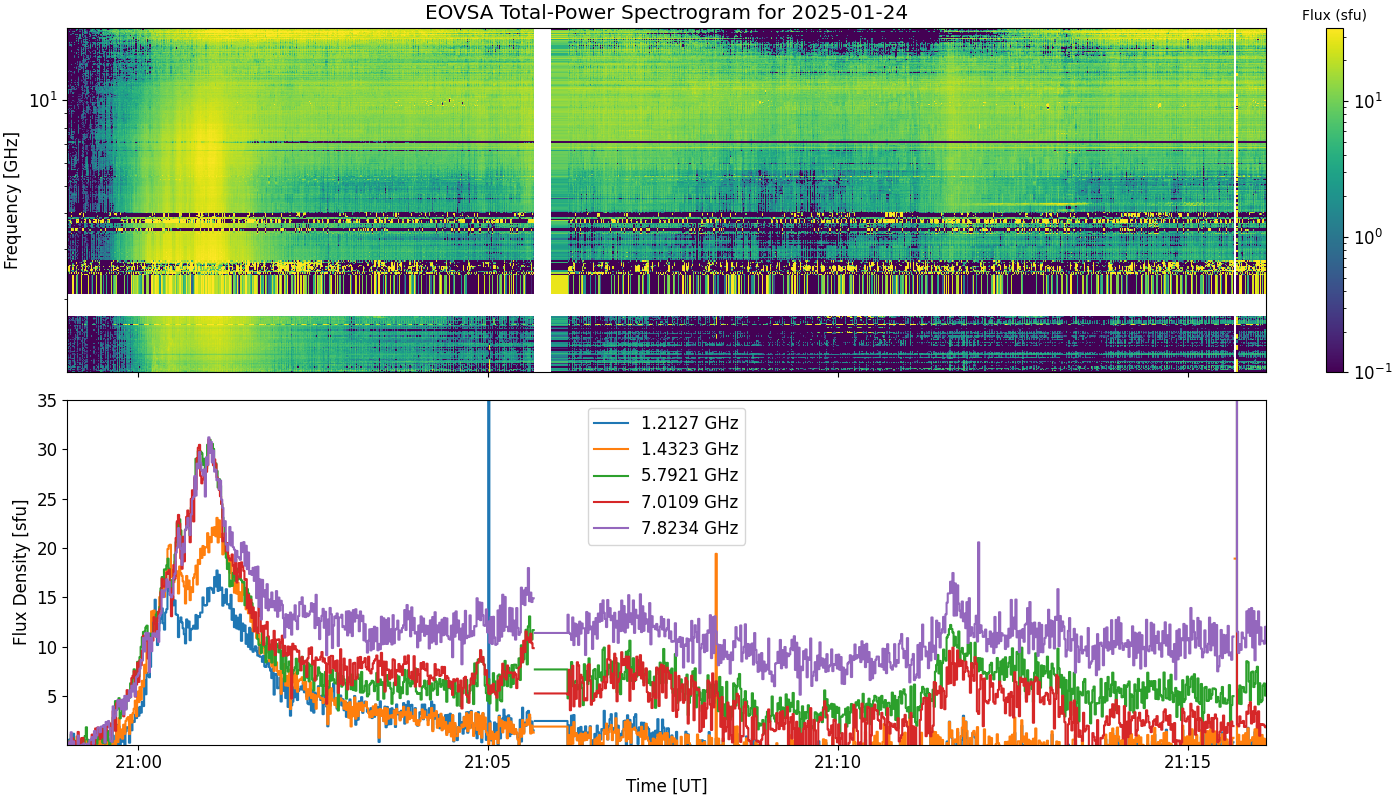Click the 'Flux (sfu)' colorbar label
The image size is (1400, 800).
1334,15
